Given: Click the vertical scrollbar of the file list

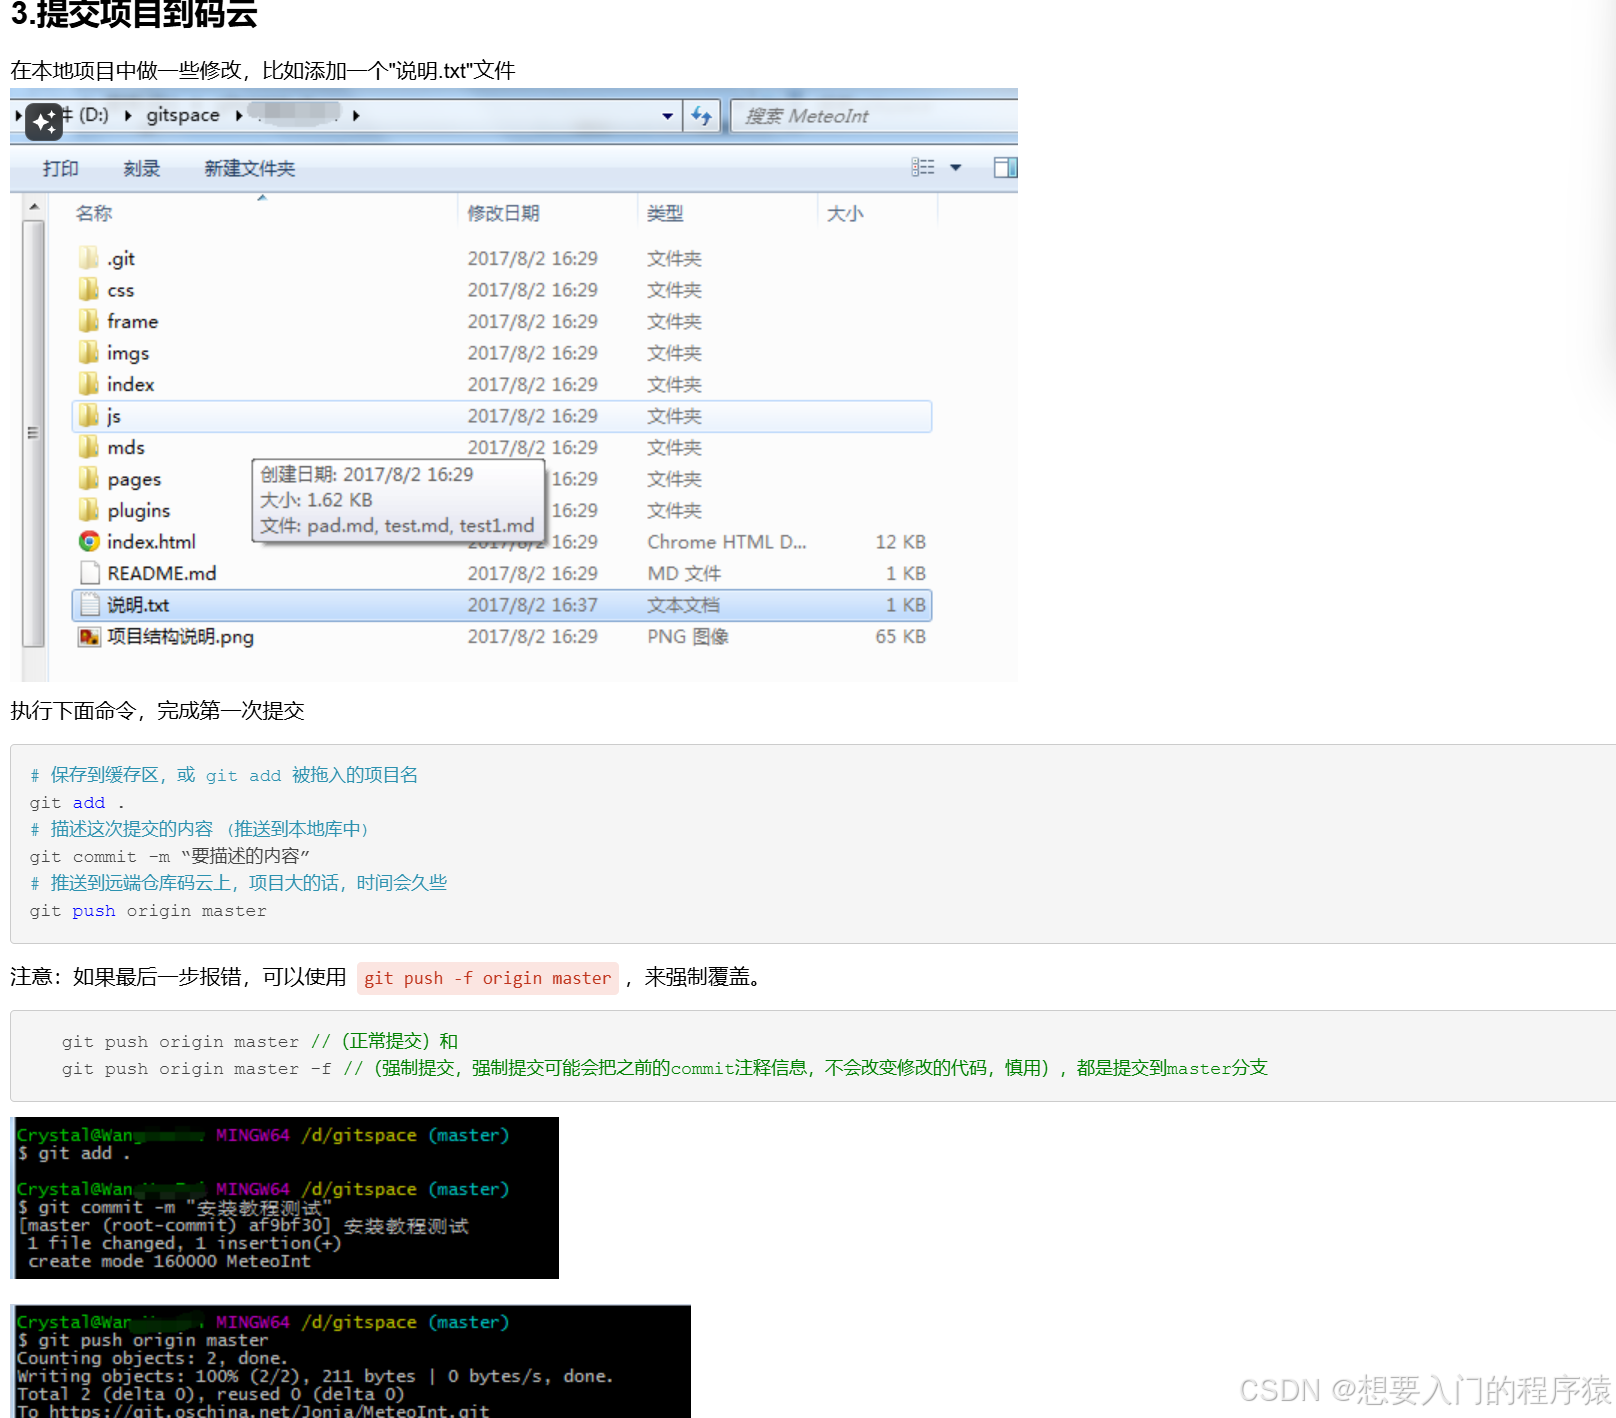Looking at the screenshot, I should coord(35,433).
